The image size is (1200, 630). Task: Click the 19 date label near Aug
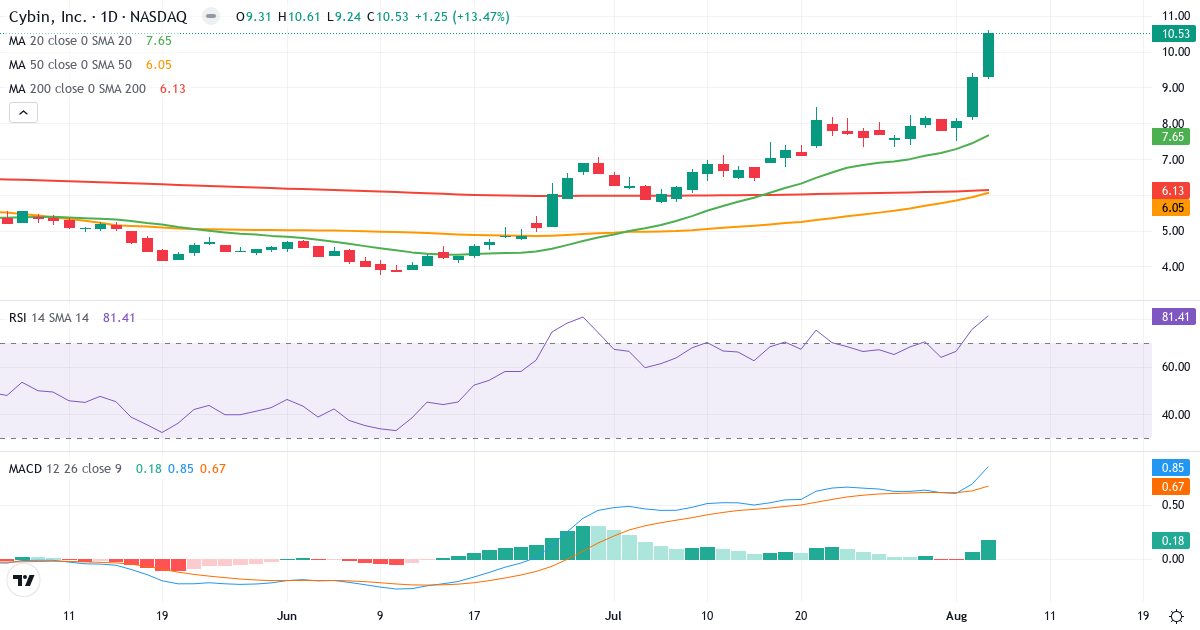1143,616
